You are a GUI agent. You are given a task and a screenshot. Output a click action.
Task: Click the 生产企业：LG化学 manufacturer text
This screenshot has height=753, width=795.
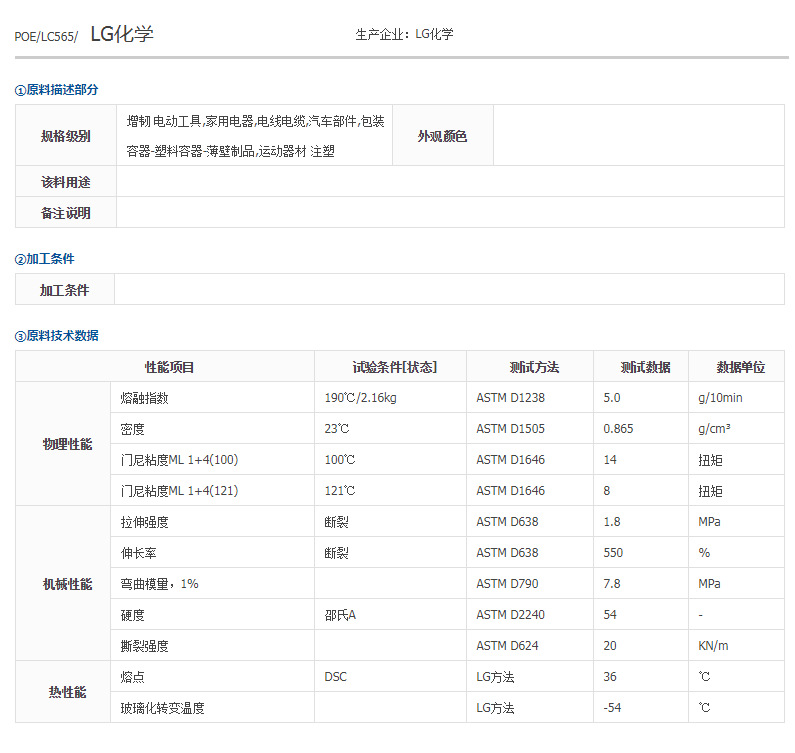point(404,34)
